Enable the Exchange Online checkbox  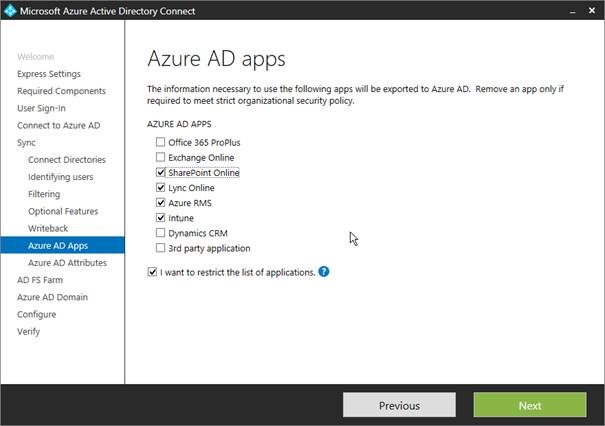pyautogui.click(x=160, y=157)
